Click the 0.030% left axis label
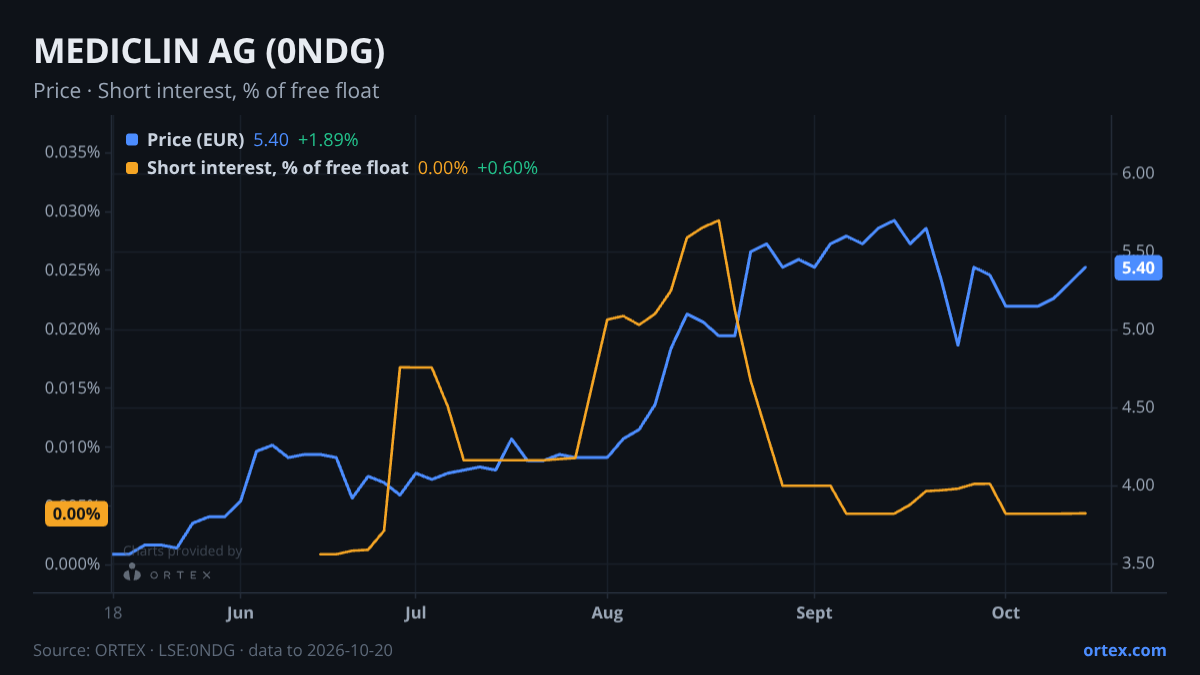 [73, 211]
